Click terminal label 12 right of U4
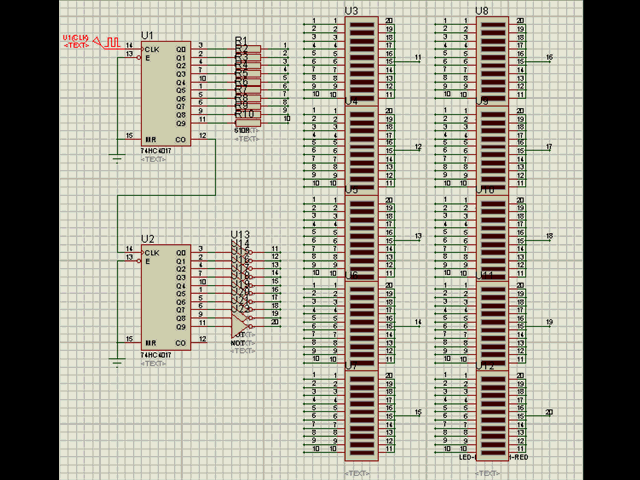The height and width of the screenshot is (480, 640). pos(418,147)
